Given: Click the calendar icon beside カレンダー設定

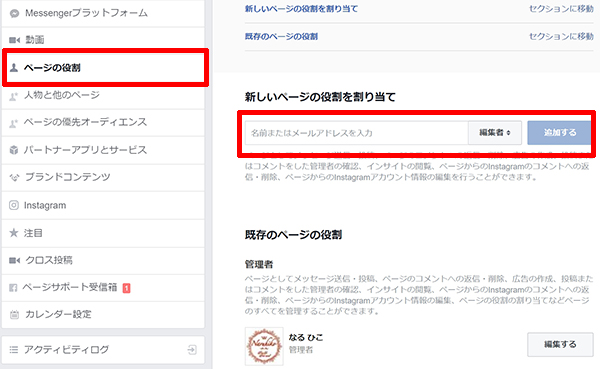Looking at the screenshot, I should point(14,315).
